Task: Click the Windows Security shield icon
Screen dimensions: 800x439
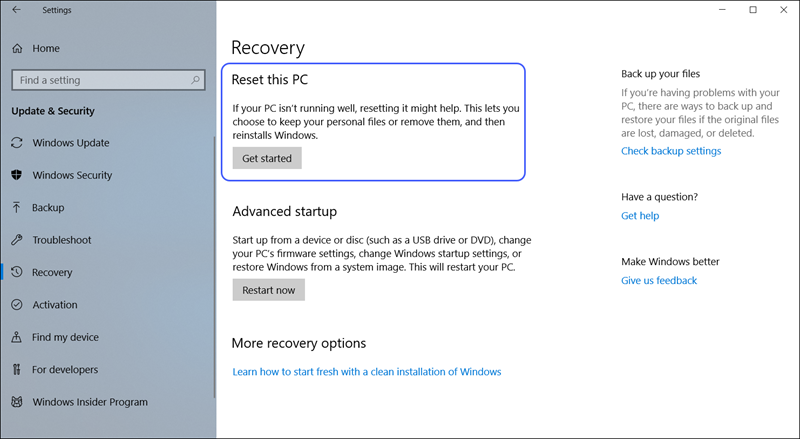Action: click(17, 175)
